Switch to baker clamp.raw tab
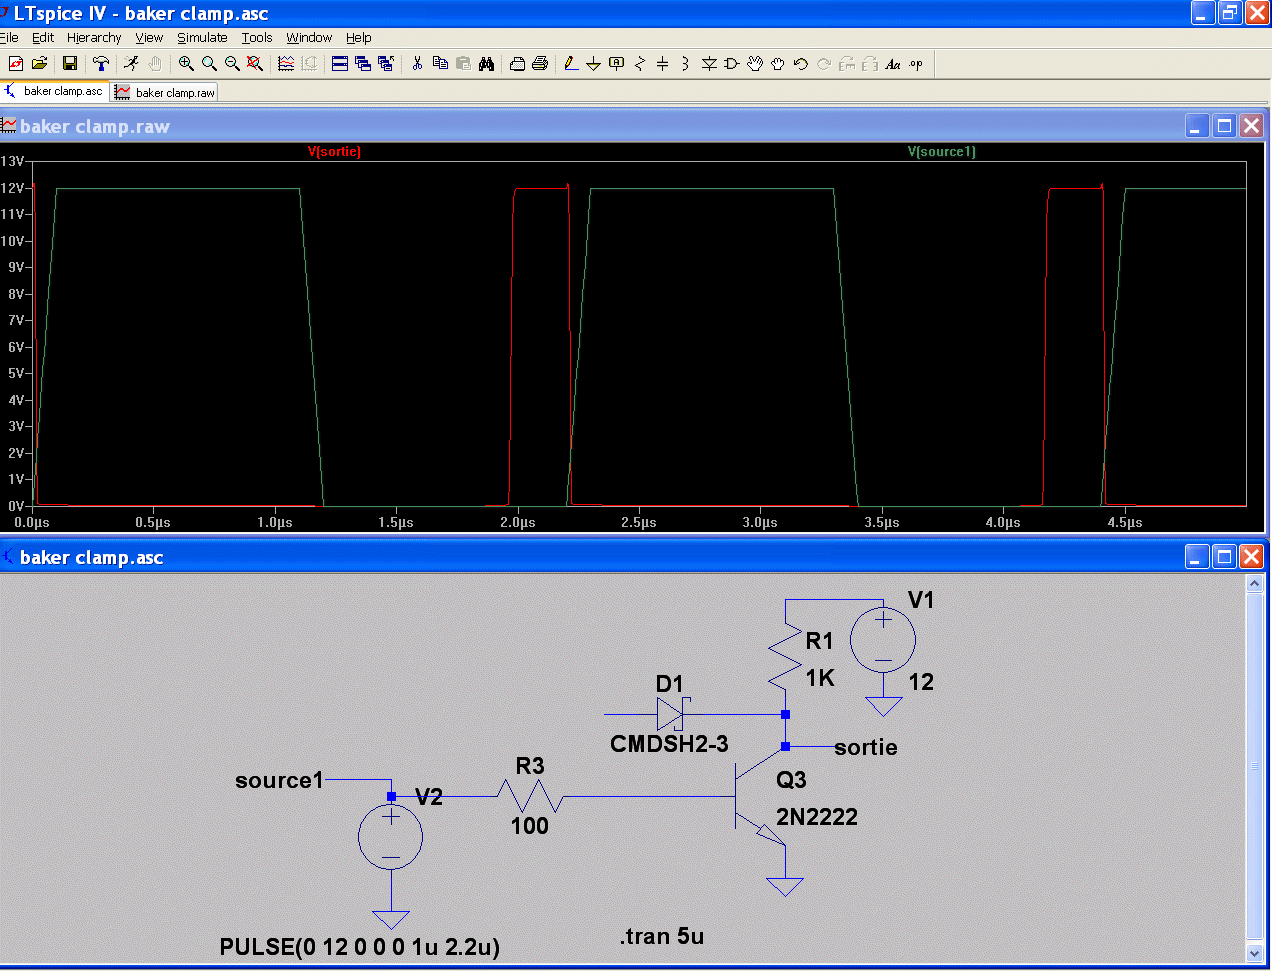 click(x=165, y=92)
